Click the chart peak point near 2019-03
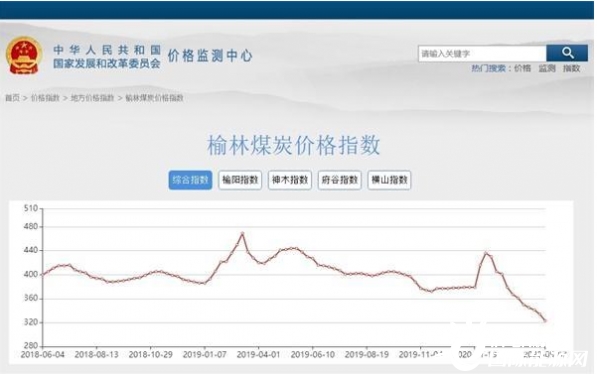597x374 pixels. click(x=242, y=233)
